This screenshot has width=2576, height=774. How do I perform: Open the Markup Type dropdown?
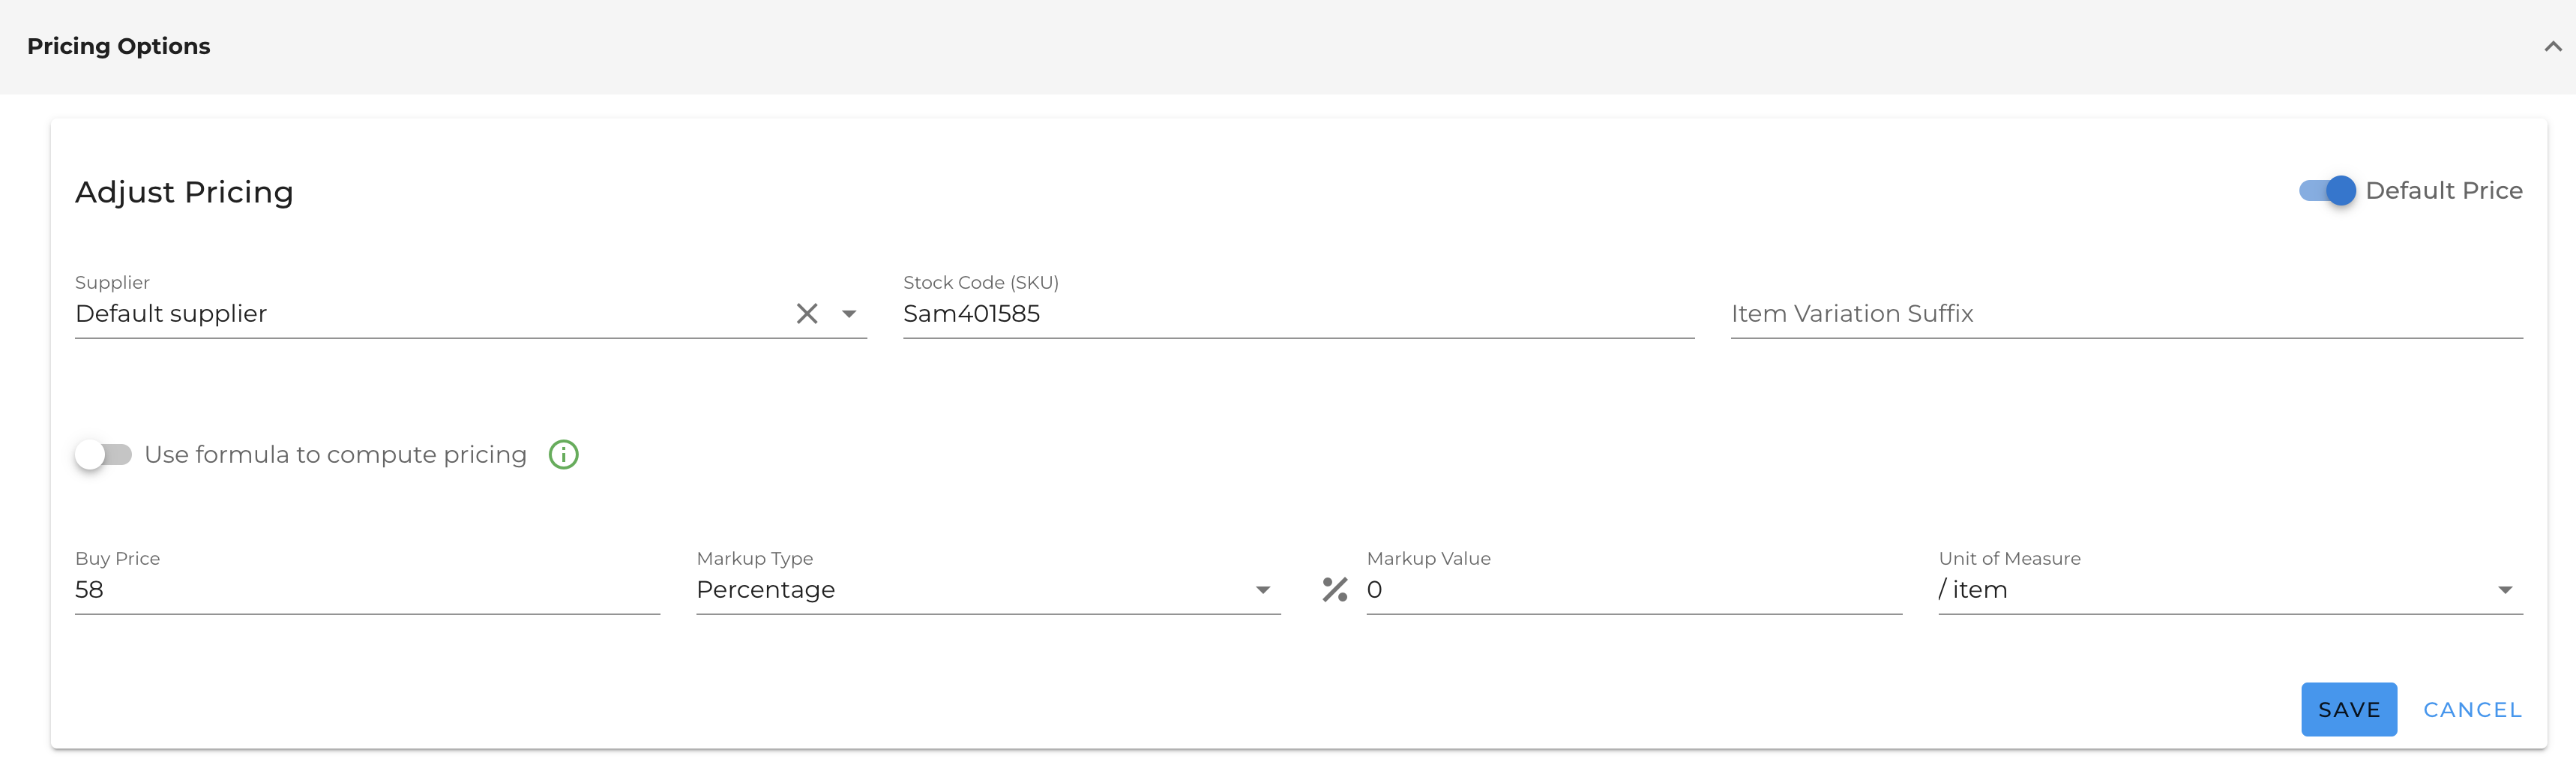(x=987, y=590)
